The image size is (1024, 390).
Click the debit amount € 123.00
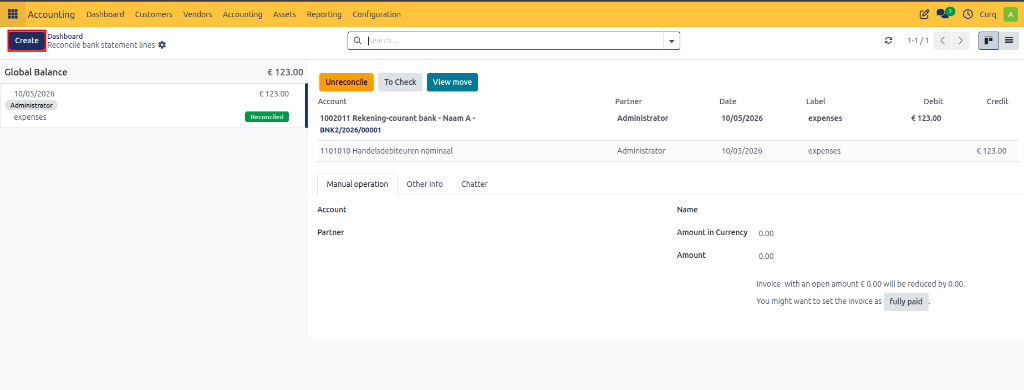(926, 118)
